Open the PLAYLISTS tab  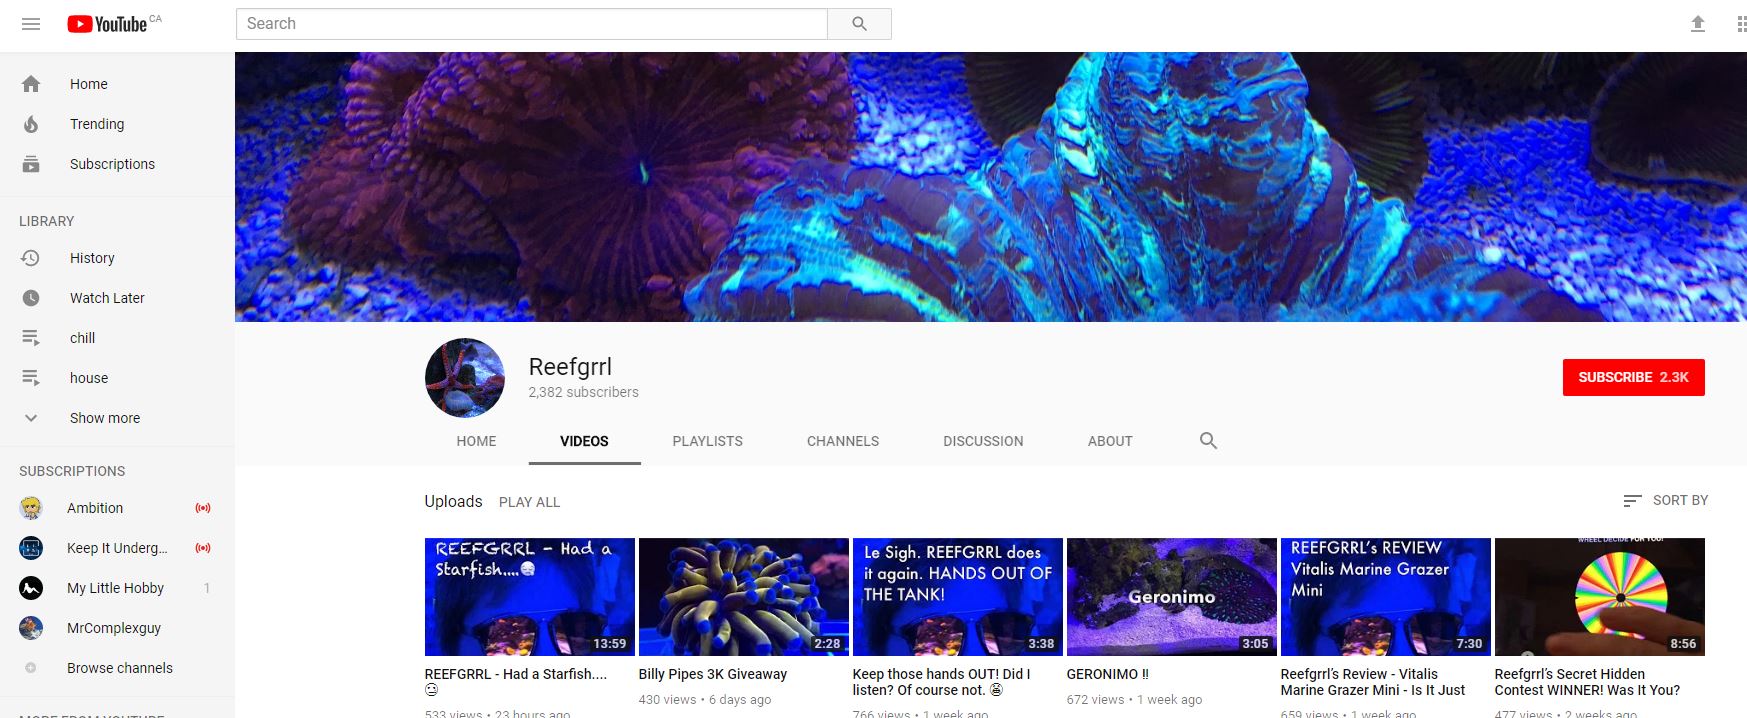tap(707, 441)
